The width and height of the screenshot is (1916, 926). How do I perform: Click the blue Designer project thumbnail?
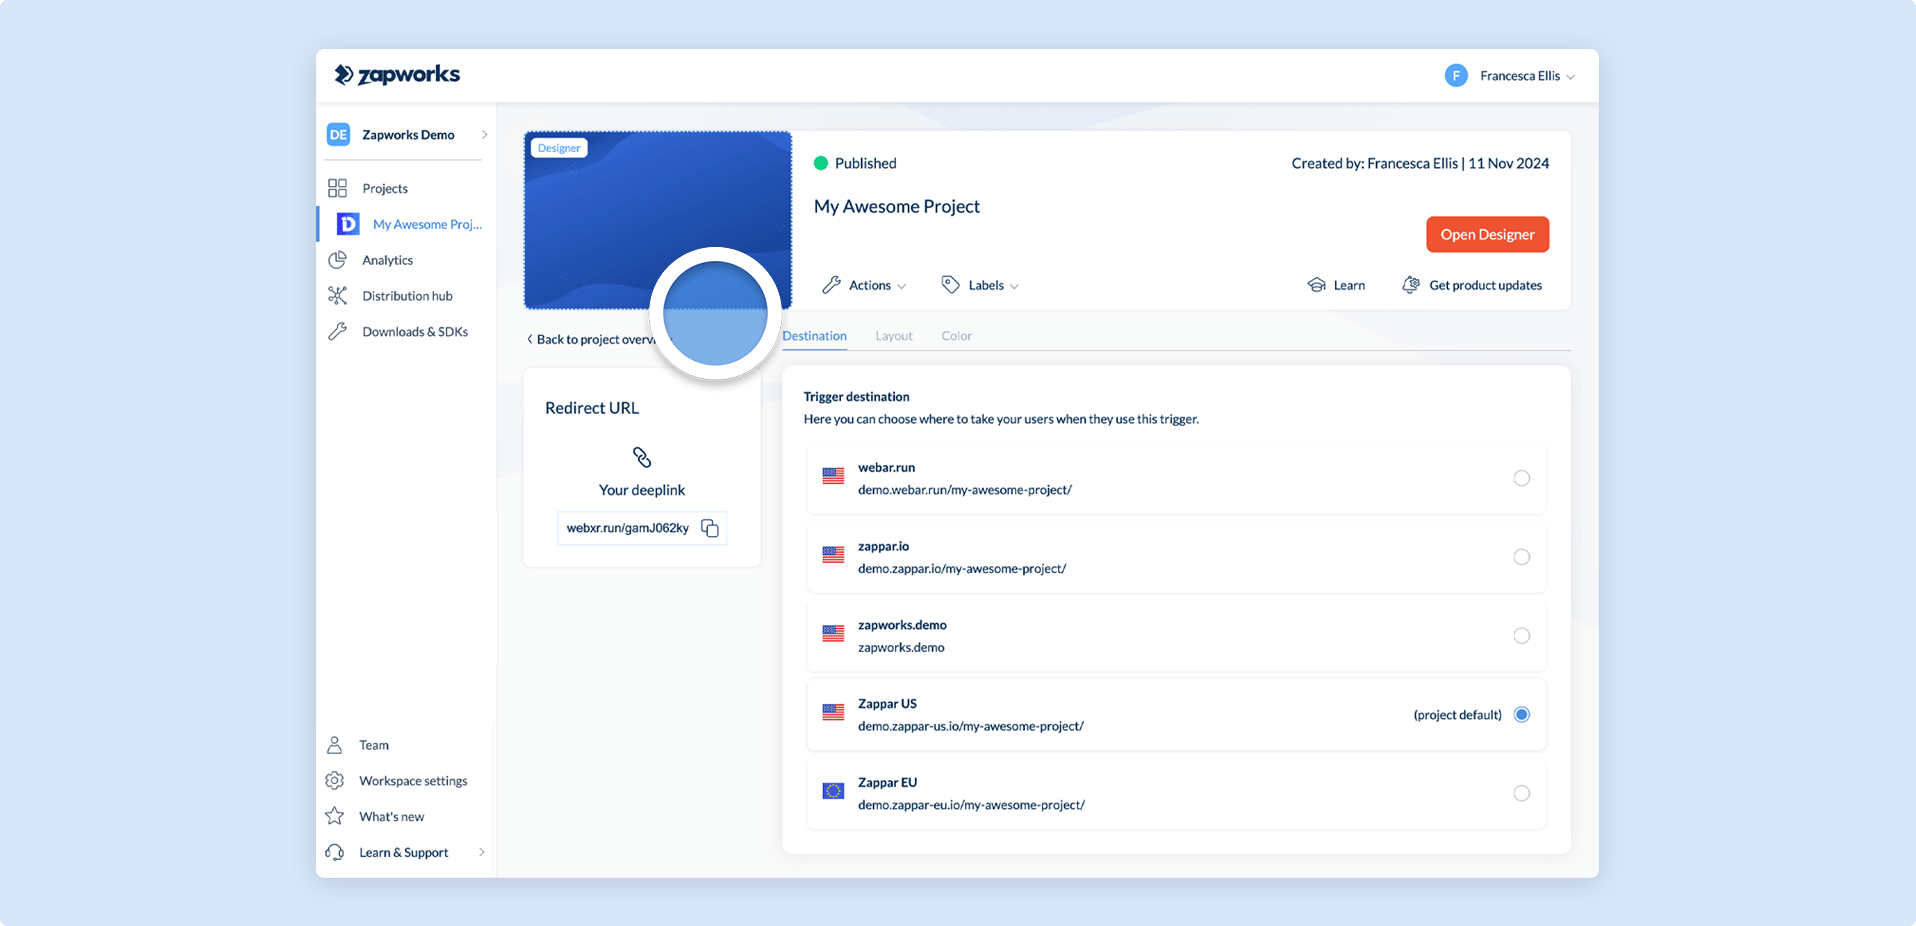(x=657, y=220)
